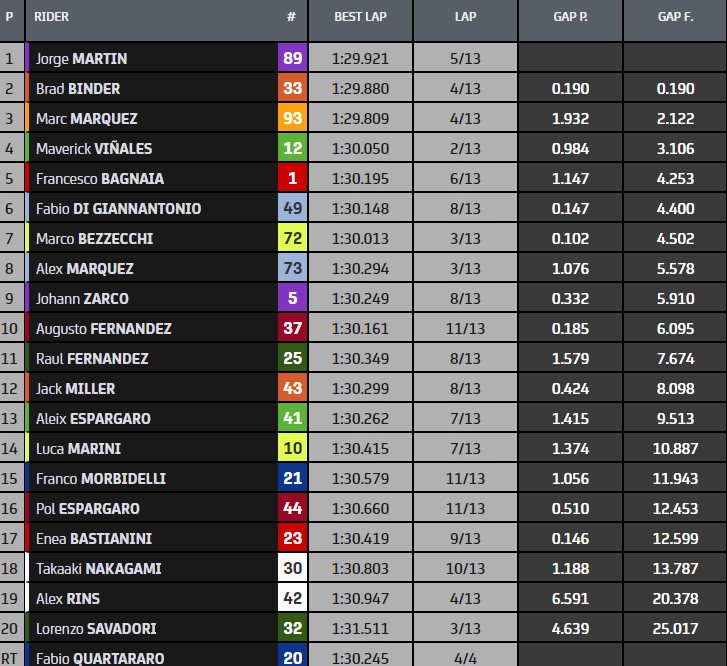
Task: Click Francesco Bagnaia's red number 1 badge
Action: click(292, 178)
